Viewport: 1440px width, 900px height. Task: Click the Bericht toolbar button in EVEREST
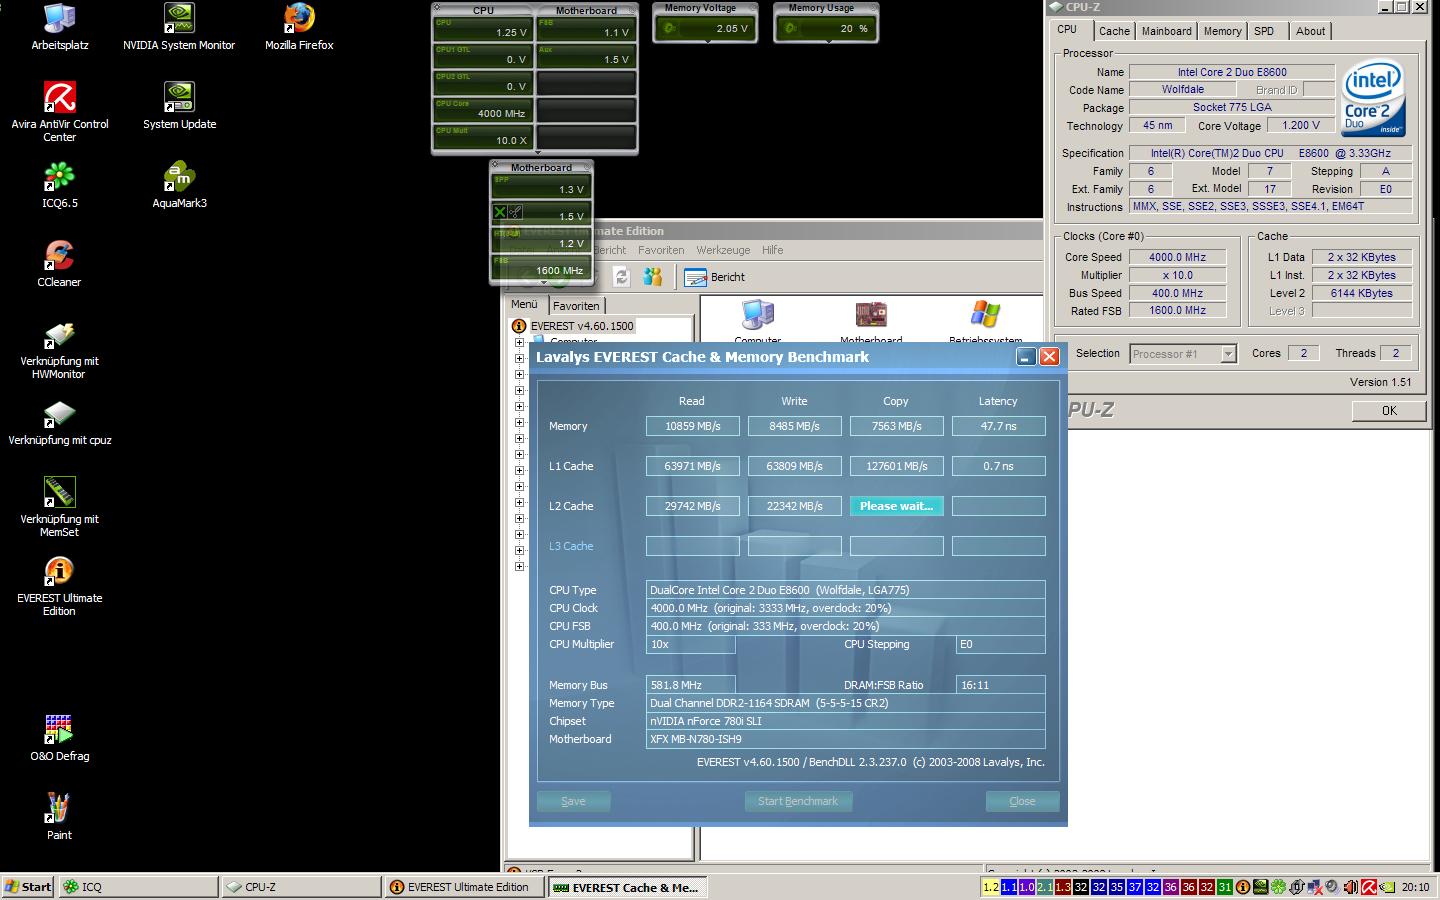click(715, 277)
